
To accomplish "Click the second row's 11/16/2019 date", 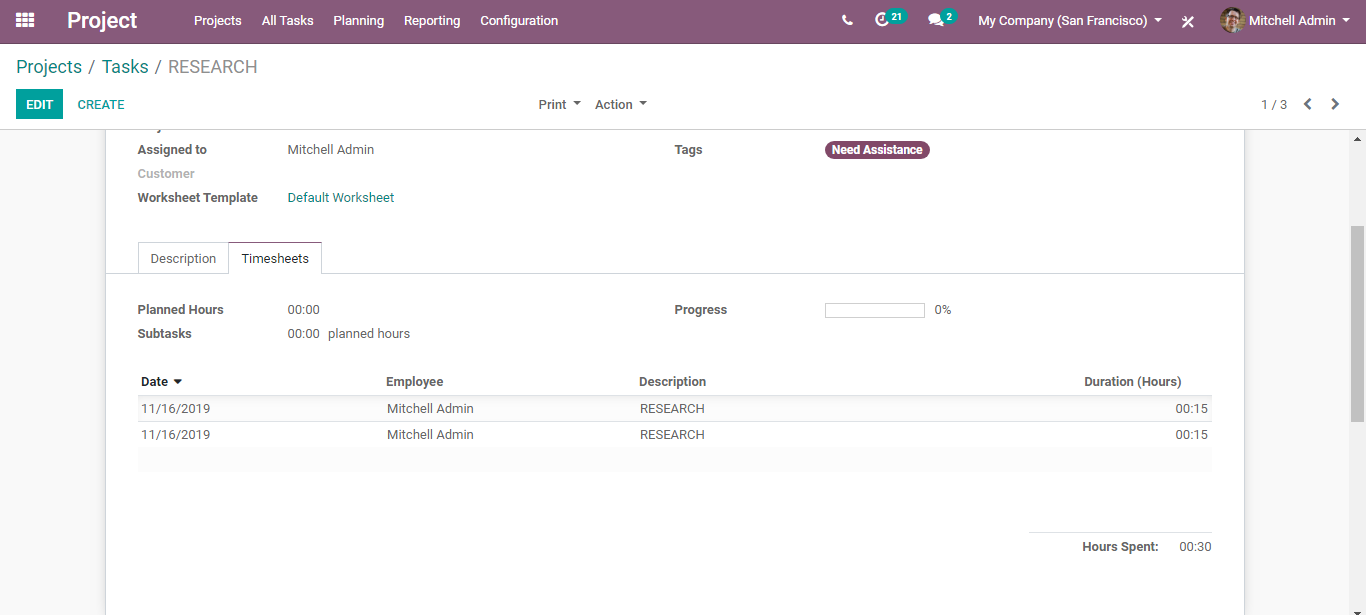I will [176, 435].
